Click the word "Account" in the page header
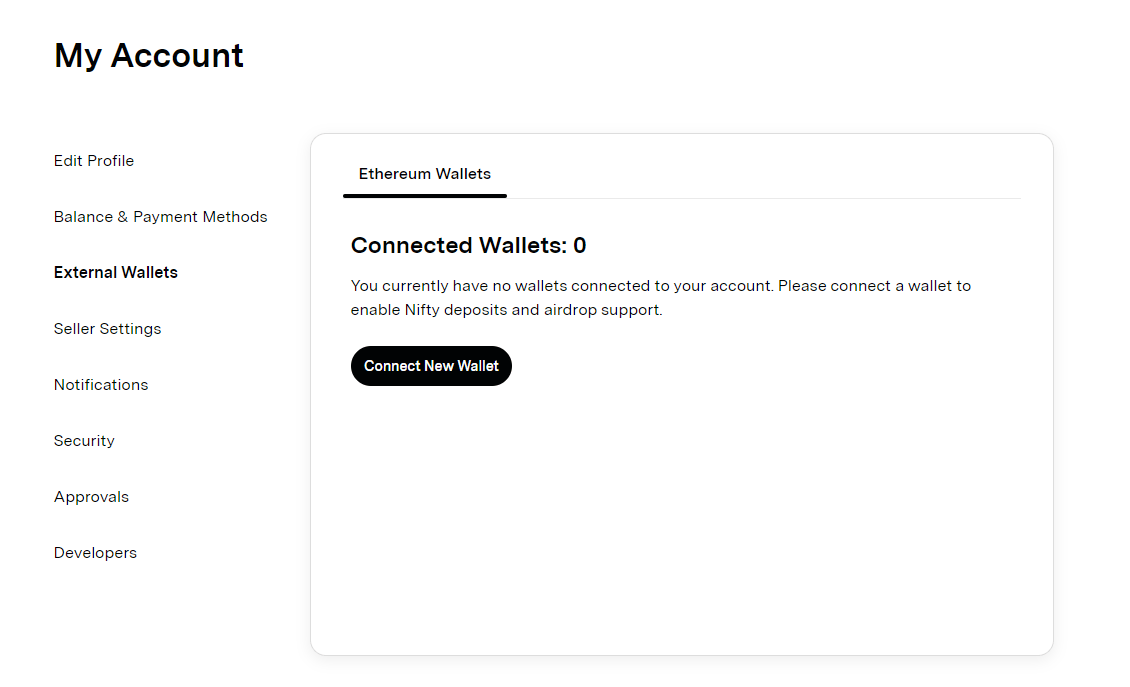 (177, 56)
